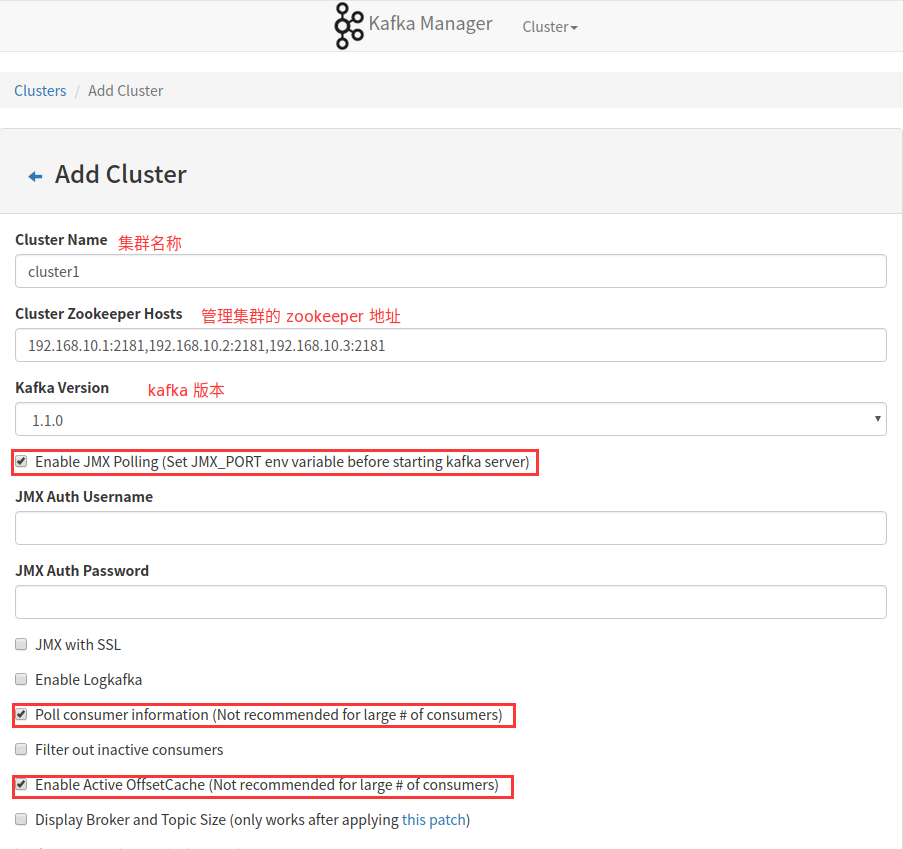Select the Add Cluster breadcrumb item
This screenshot has width=903, height=849.
coord(125,90)
